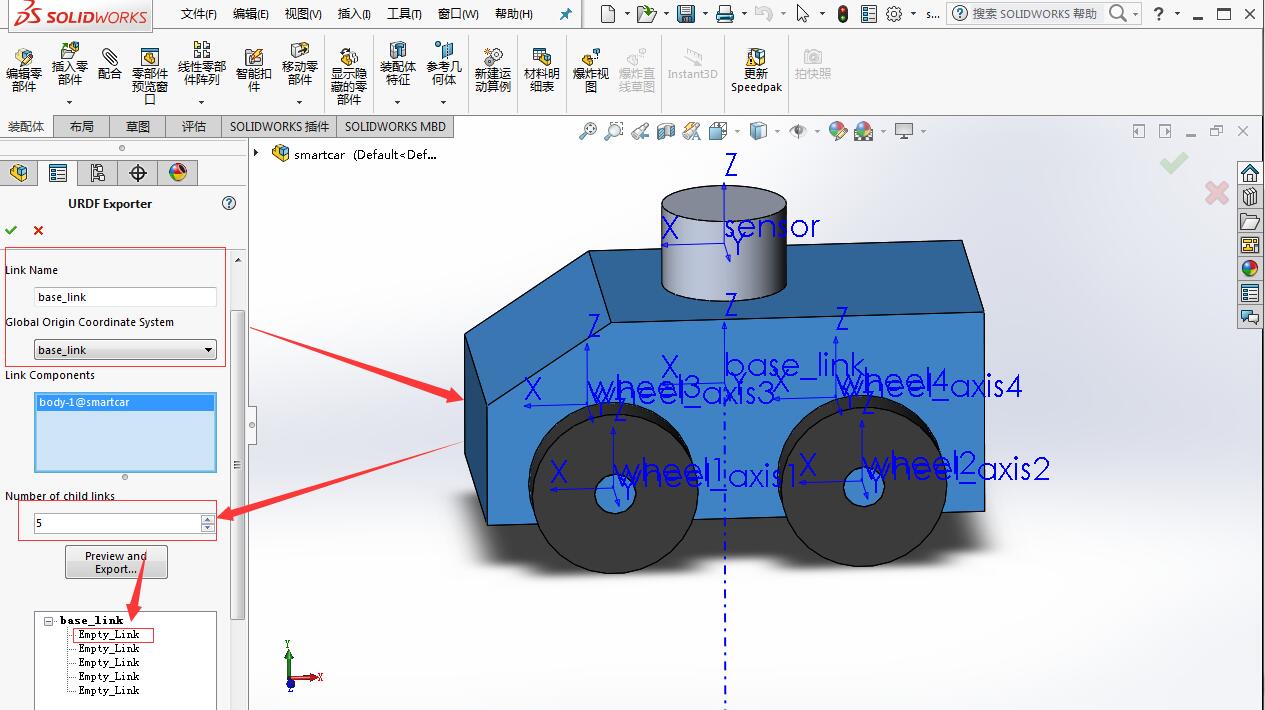Click New Motion Study (新建运动算例)
The image size is (1265, 710).
tap(493, 70)
